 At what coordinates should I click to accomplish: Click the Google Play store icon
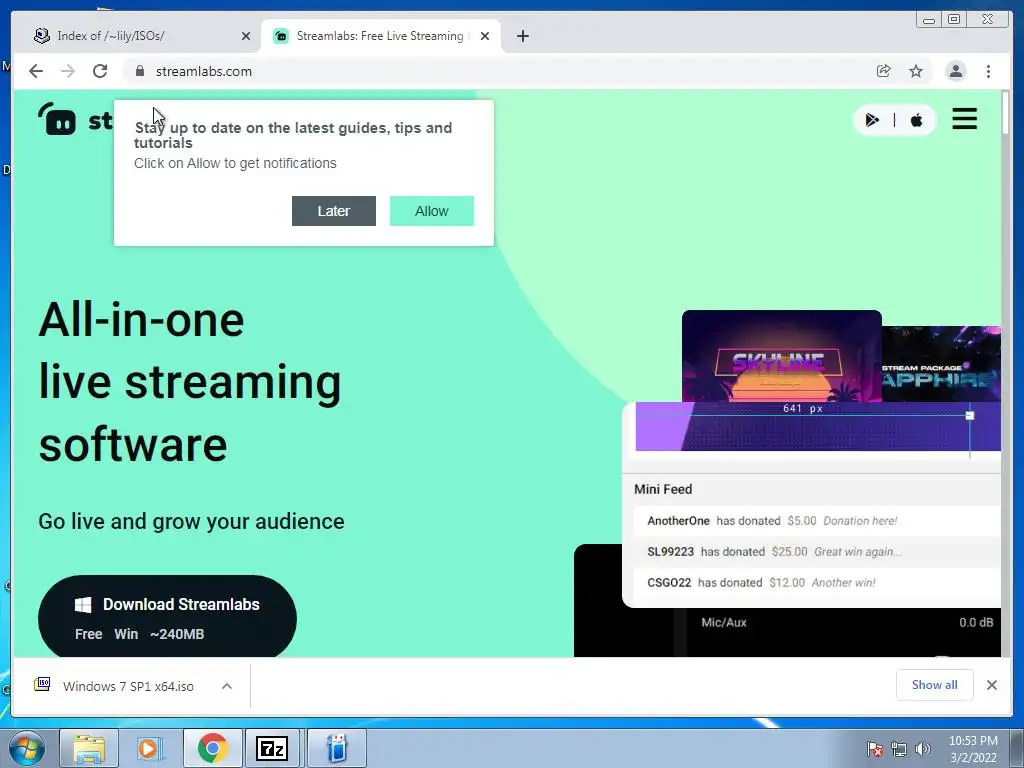[872, 120]
